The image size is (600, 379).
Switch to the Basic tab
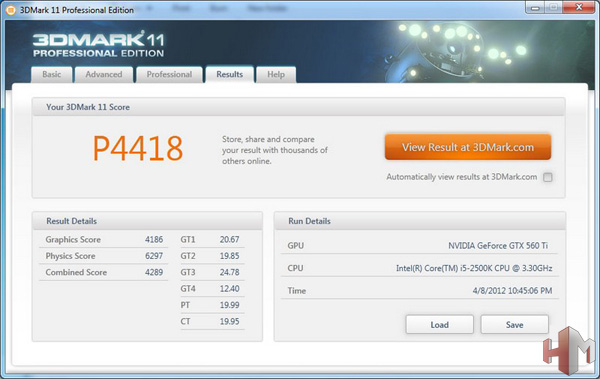(52, 75)
